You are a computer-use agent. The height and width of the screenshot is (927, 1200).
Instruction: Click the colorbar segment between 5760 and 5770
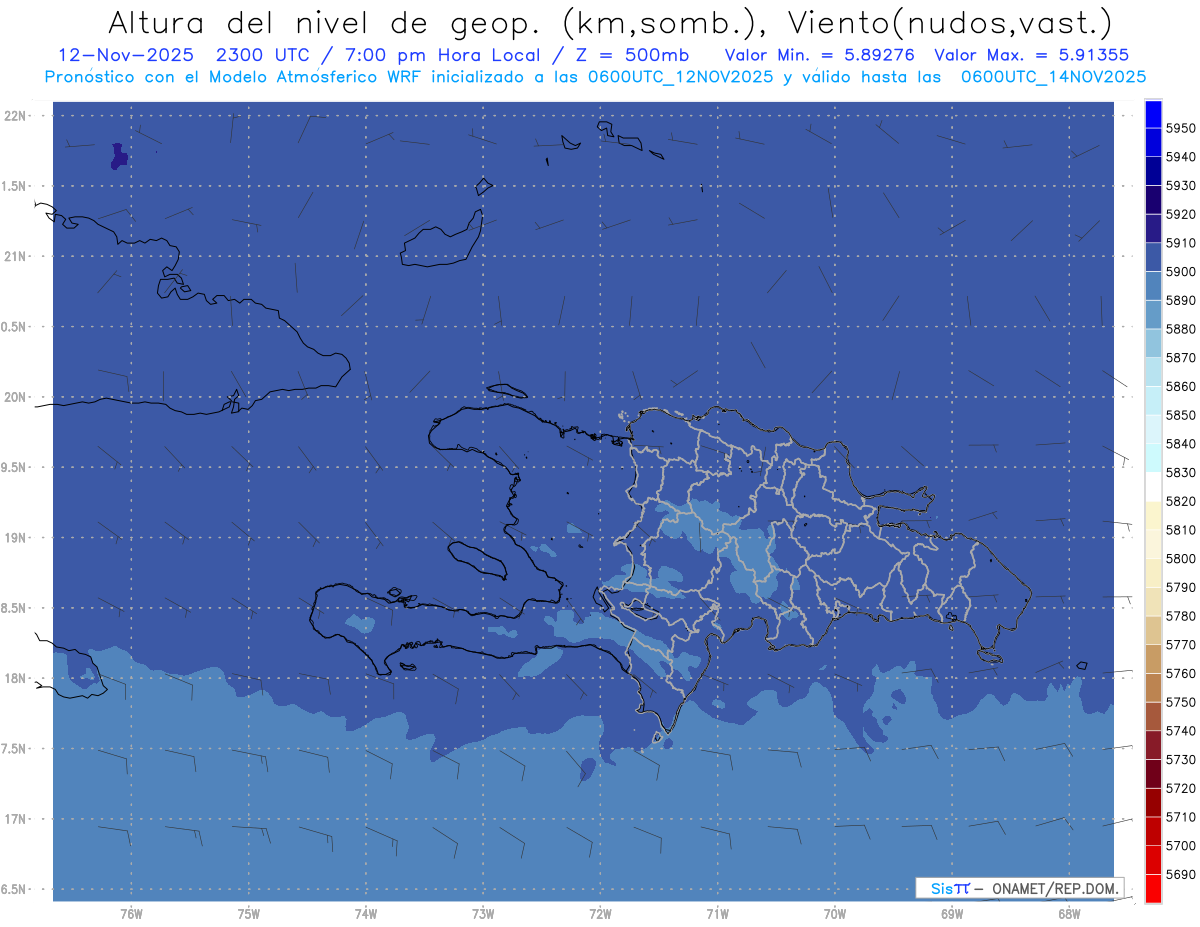pyautogui.click(x=1153, y=659)
